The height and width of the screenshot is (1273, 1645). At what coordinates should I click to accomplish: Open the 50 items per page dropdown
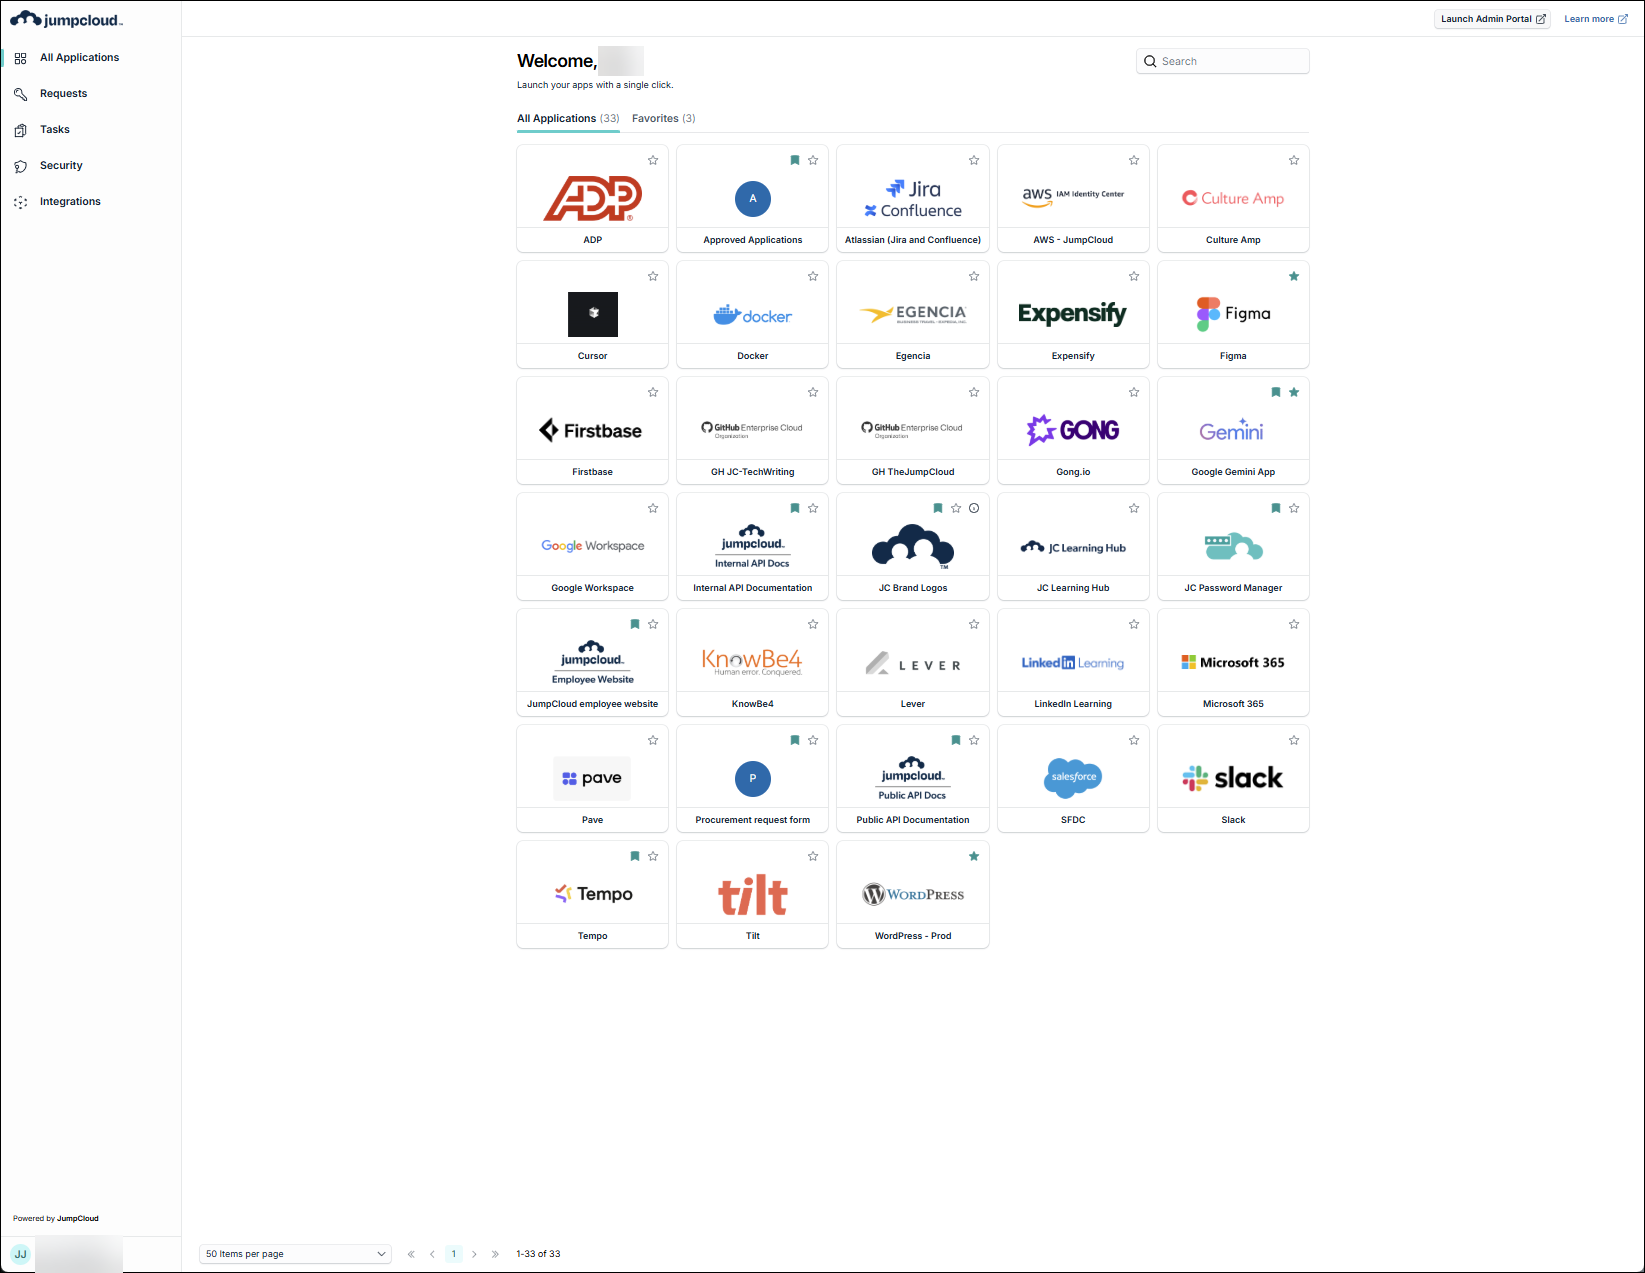pos(295,1254)
